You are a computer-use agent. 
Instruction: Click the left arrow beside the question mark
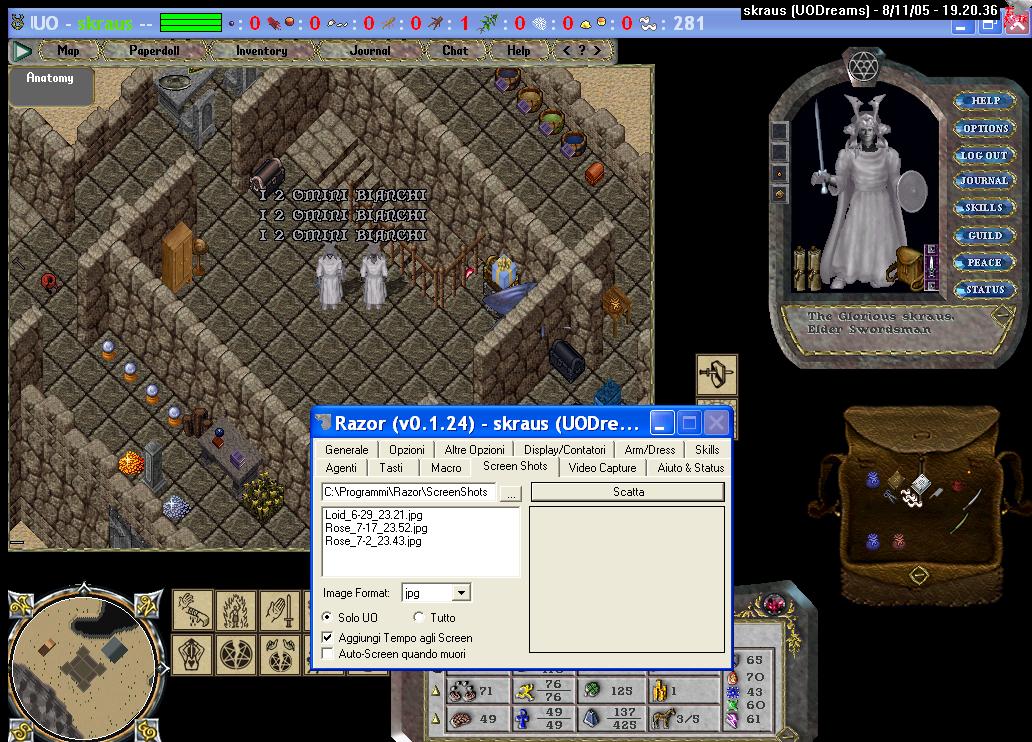tap(567, 50)
